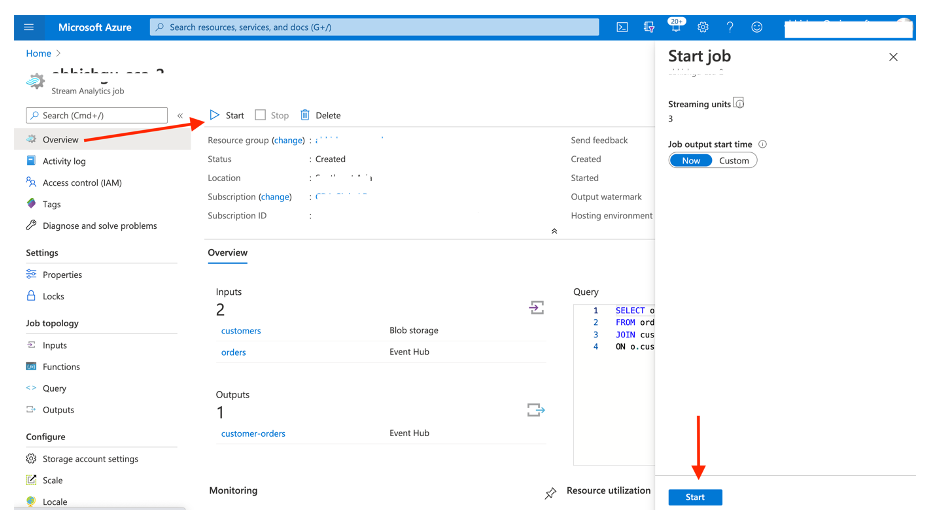Open the Directory and subscription filter icon
This screenshot has width=927, height=525.
(x=649, y=27)
